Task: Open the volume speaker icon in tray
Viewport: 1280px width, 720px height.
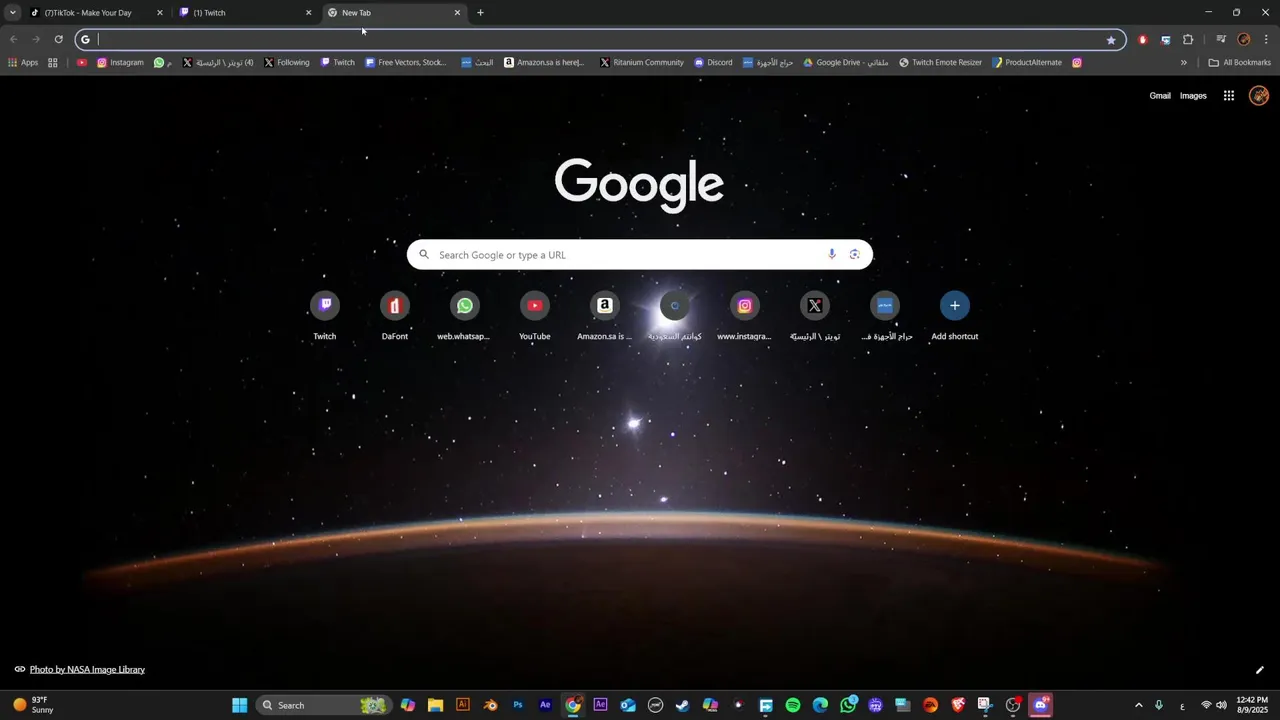Action: pyautogui.click(x=1221, y=705)
